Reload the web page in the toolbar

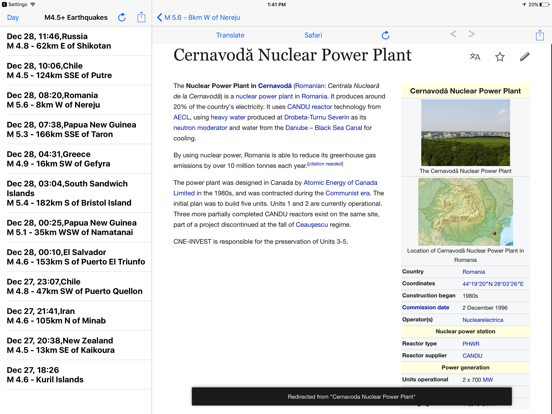(385, 35)
